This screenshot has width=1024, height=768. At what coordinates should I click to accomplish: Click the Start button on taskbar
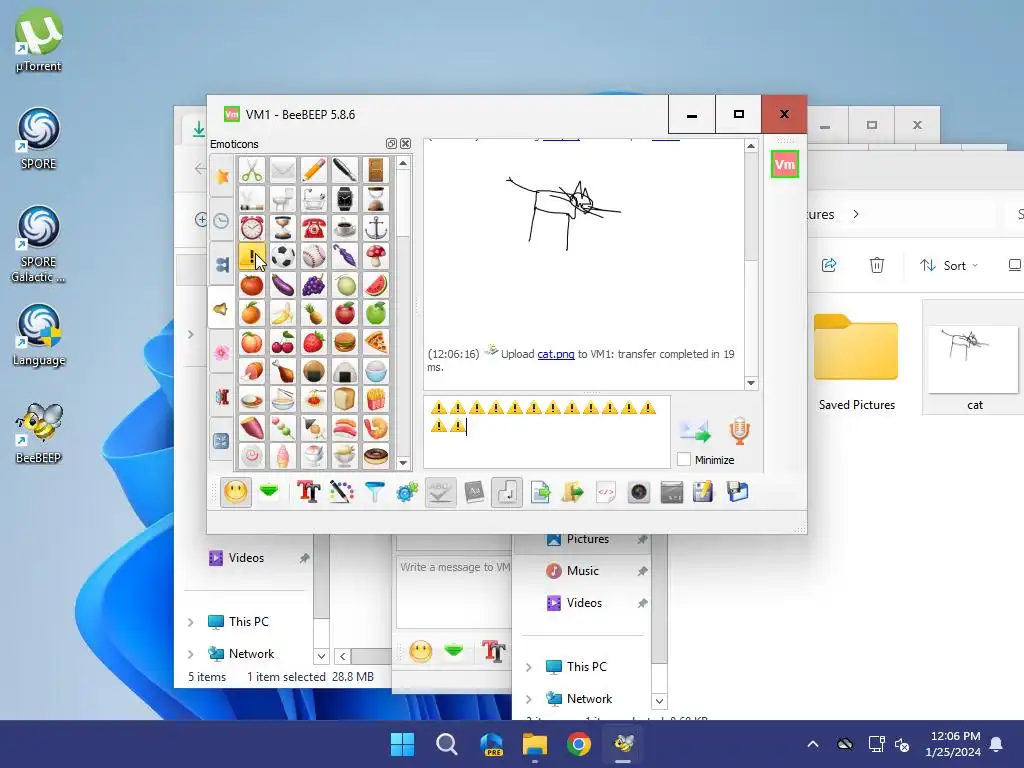[402, 744]
